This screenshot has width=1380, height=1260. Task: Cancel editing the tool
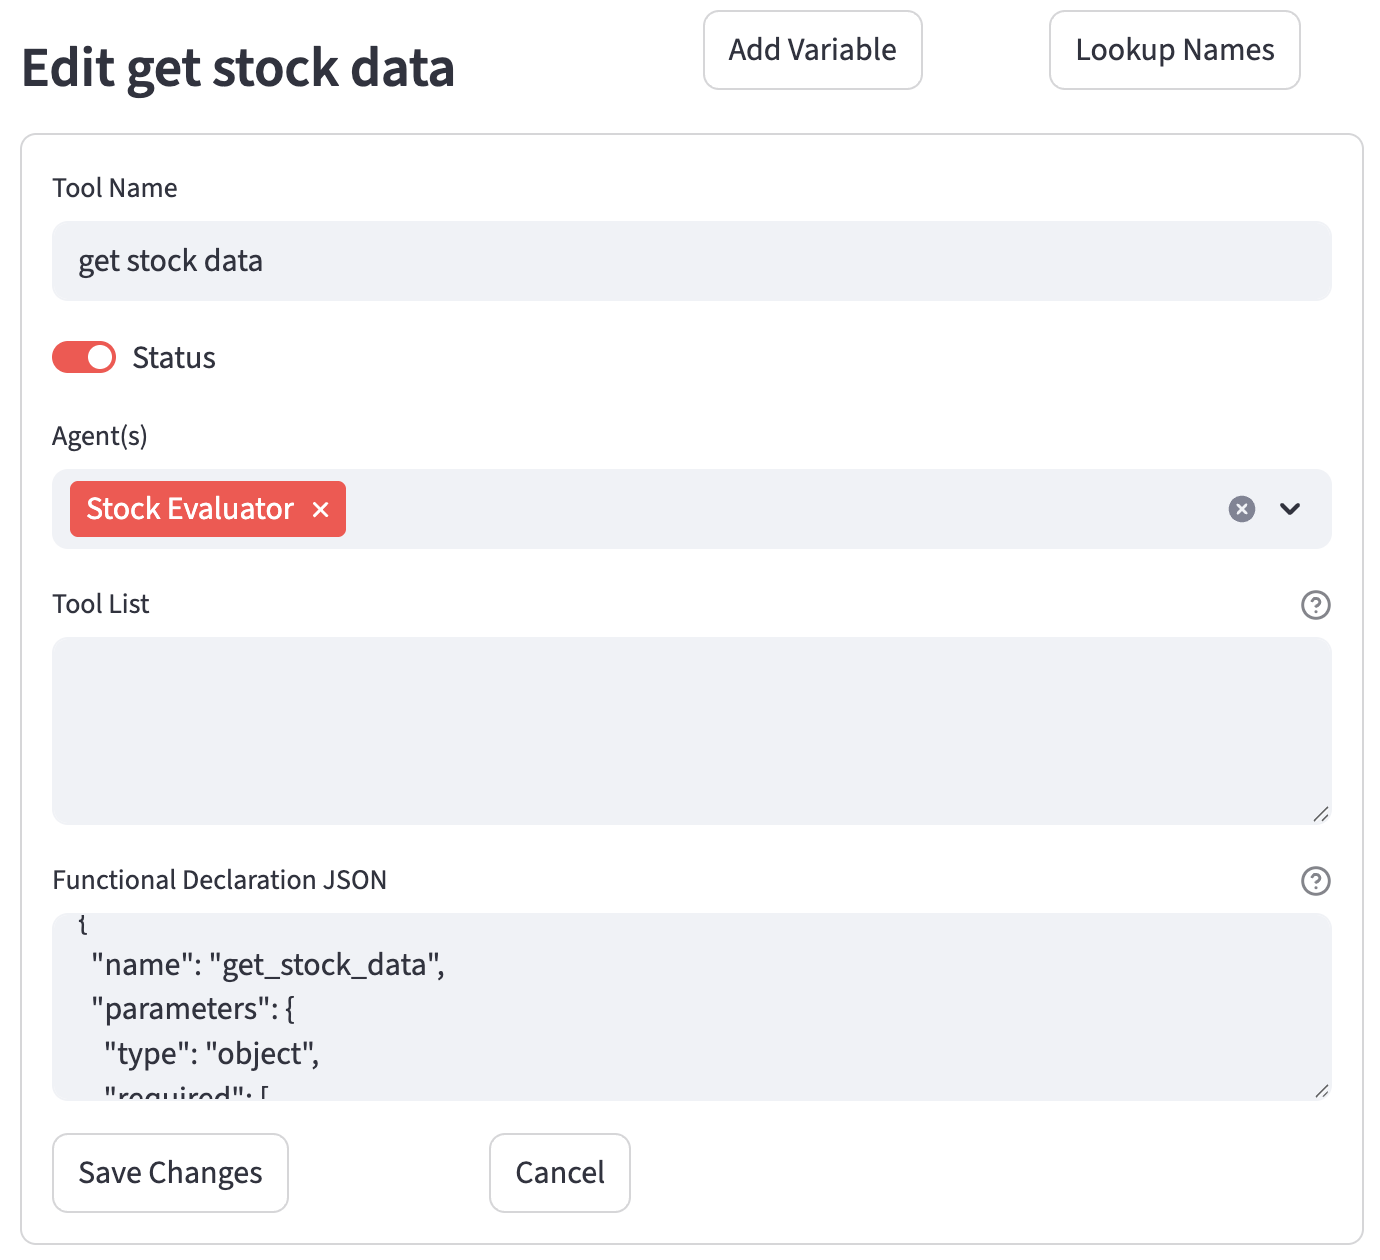559,1173
